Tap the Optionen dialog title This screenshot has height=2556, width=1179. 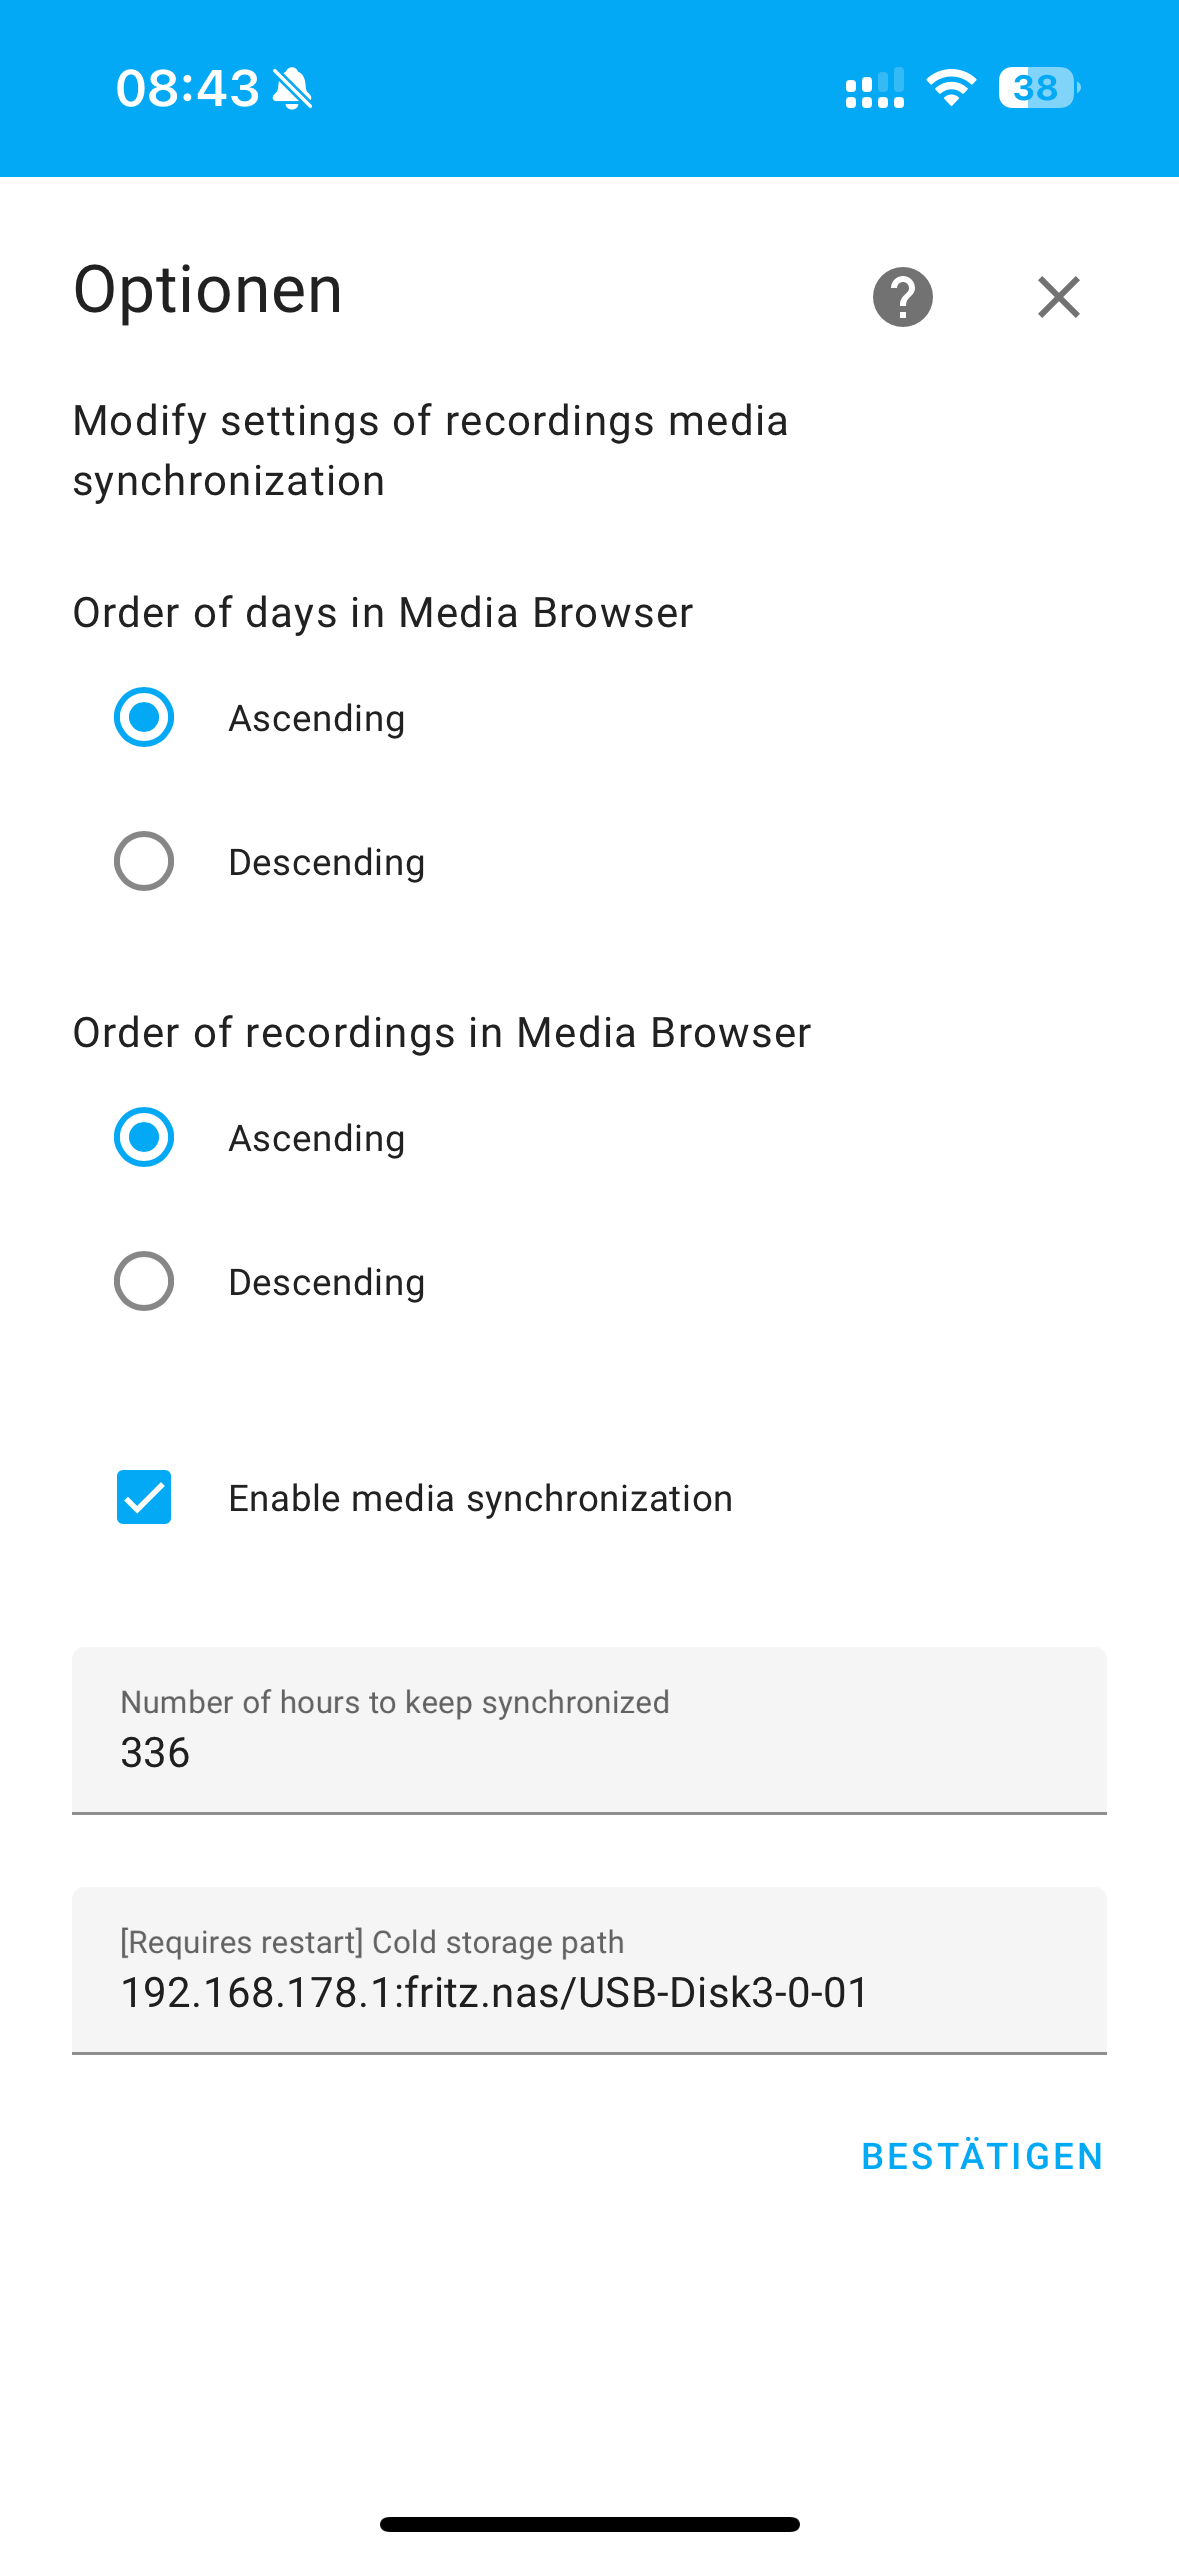[x=208, y=291]
